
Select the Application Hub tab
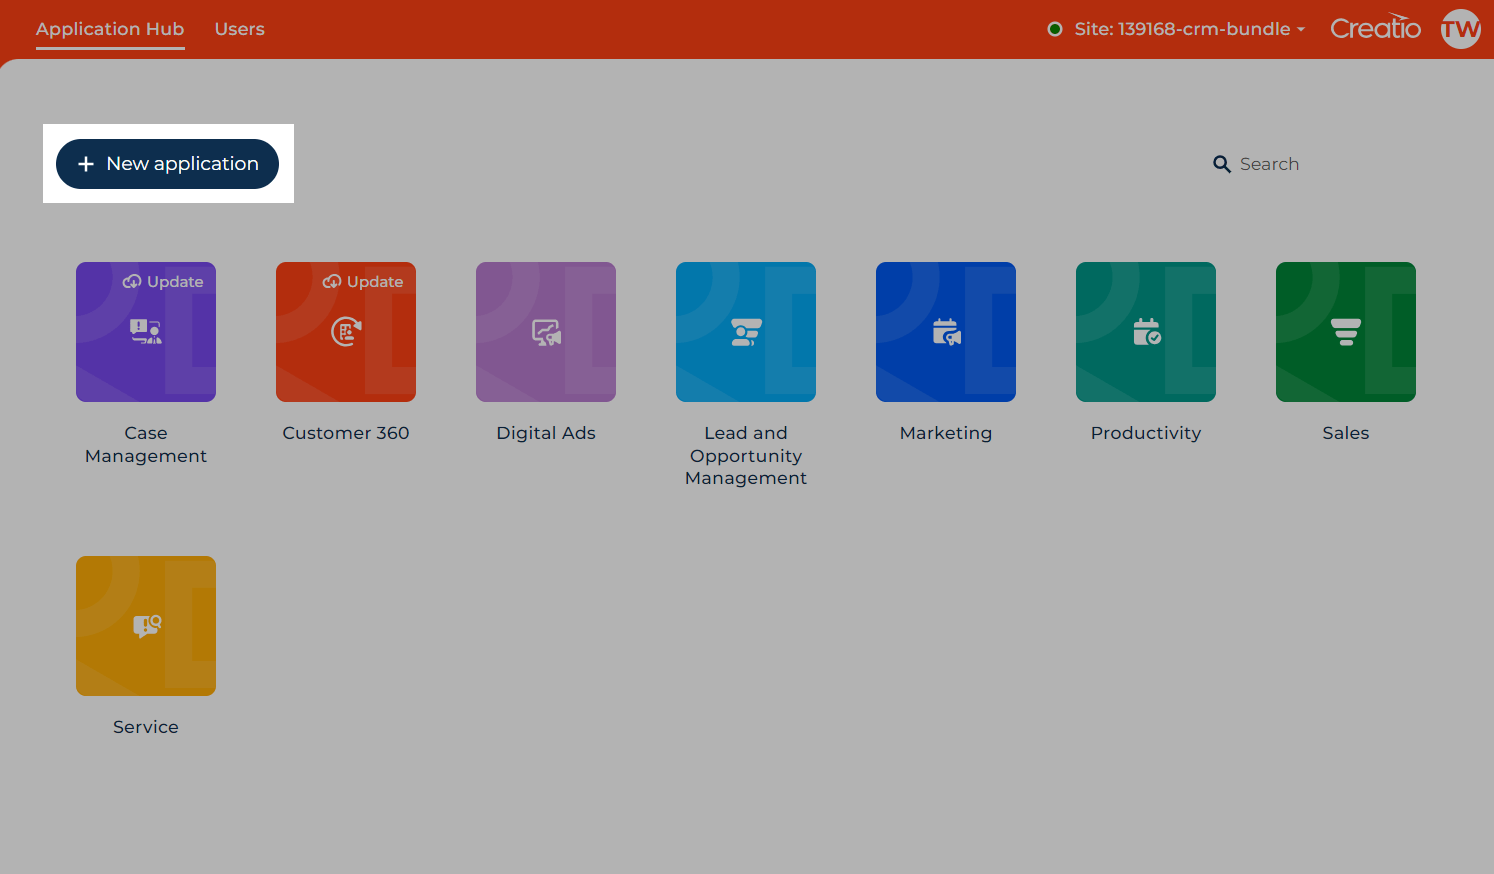110,29
